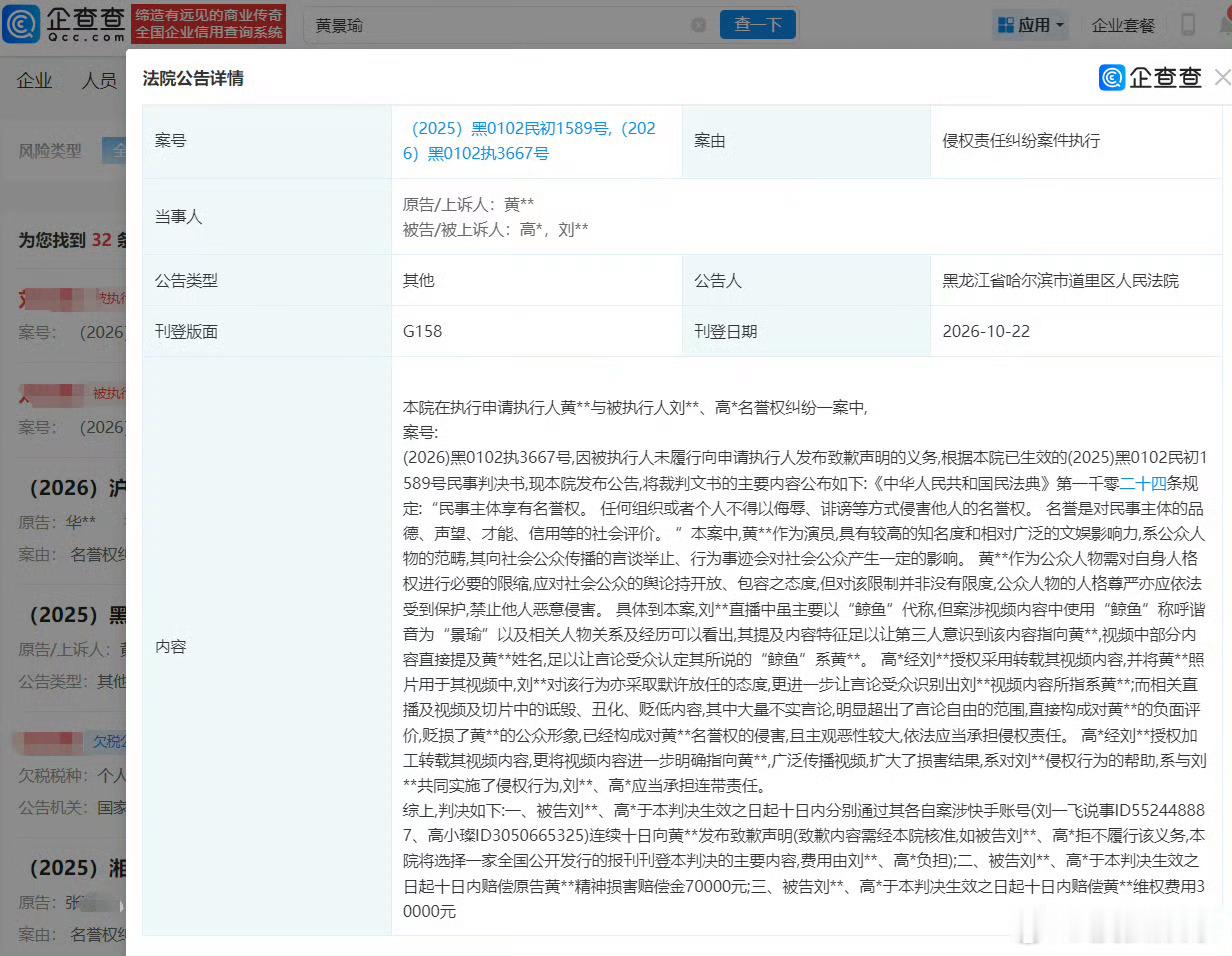
Task: Select the 企业 tab
Action: [x=34, y=81]
